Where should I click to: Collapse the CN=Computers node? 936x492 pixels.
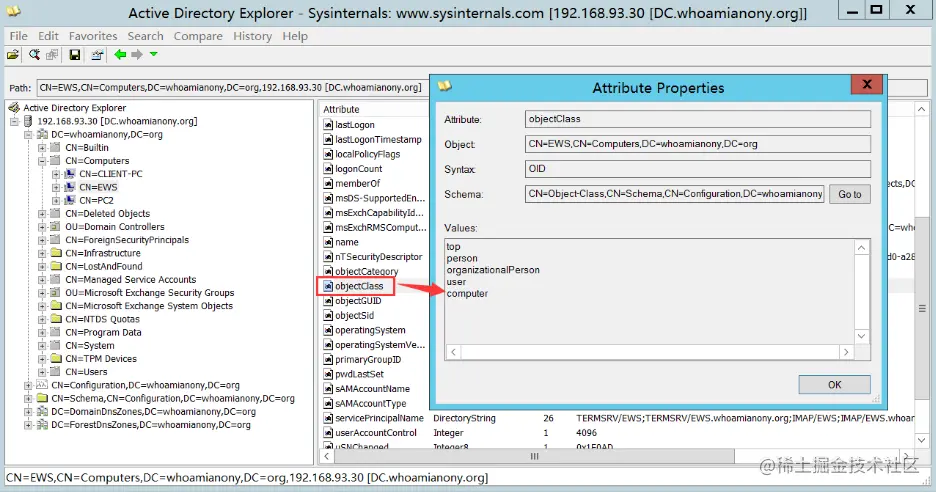click(42, 161)
